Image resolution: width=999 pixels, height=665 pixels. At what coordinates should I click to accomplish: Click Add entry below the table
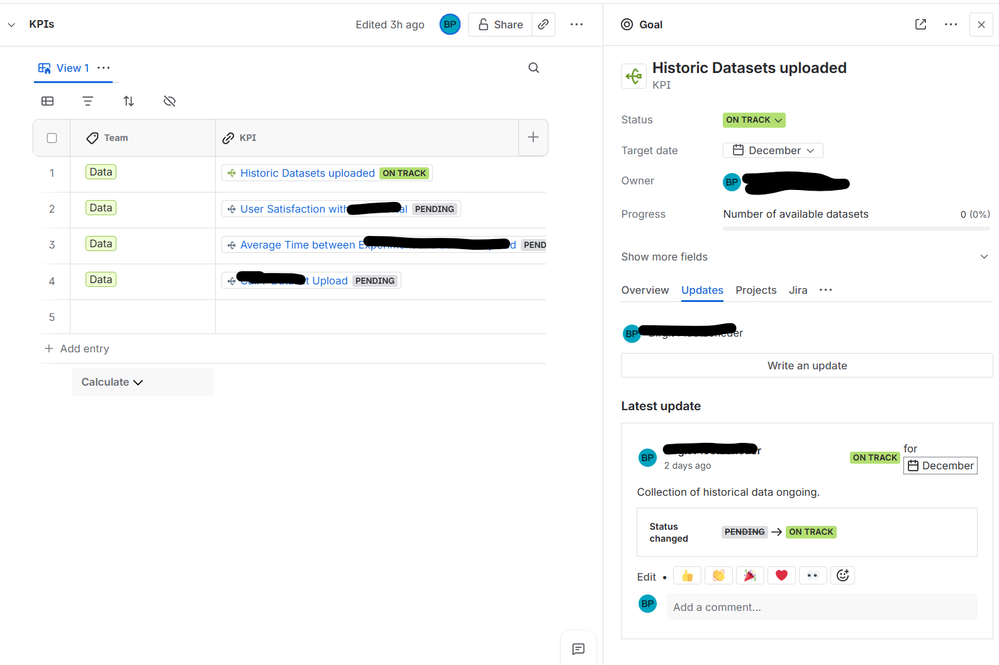coord(77,349)
